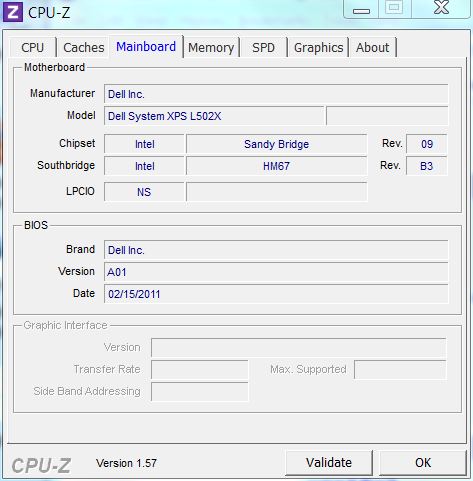Image resolution: width=473 pixels, height=481 pixels.
Task: Close the CPU-Z window
Action: (441, 9)
